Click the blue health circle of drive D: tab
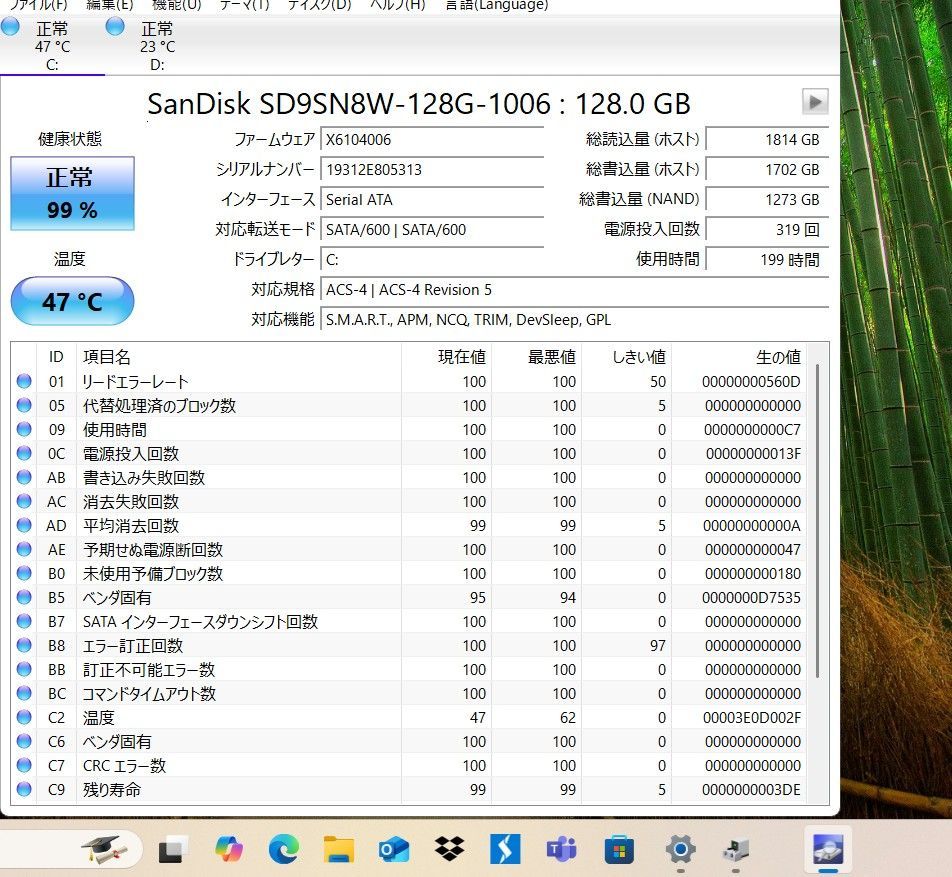 [x=115, y=27]
